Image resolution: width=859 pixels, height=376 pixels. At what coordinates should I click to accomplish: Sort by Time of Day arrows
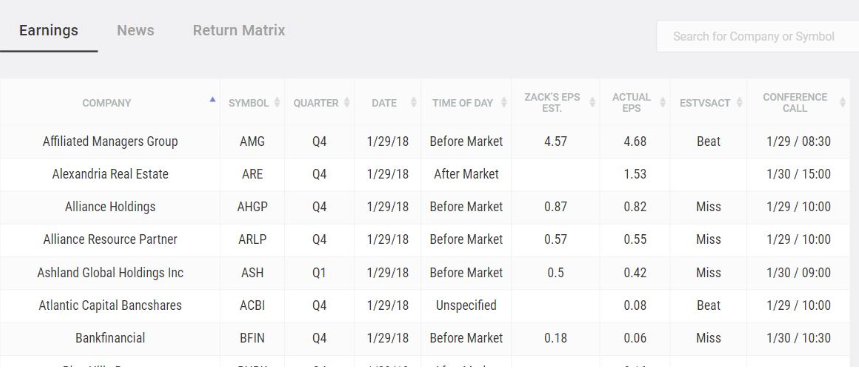pos(504,102)
